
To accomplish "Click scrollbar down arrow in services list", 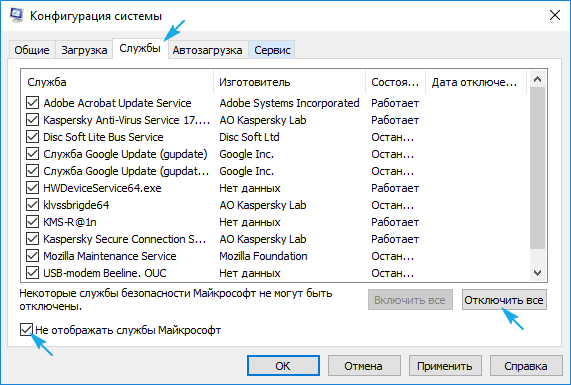I will tap(537, 273).
